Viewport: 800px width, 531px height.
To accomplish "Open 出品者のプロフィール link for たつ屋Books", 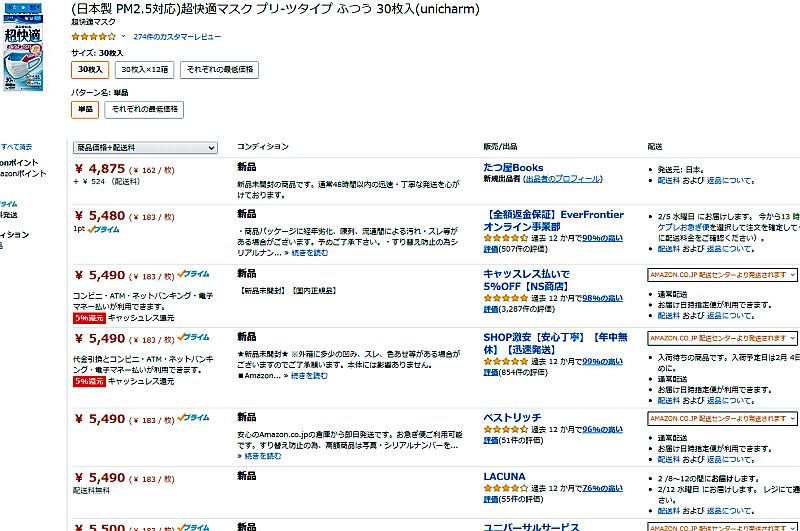I will (x=563, y=179).
